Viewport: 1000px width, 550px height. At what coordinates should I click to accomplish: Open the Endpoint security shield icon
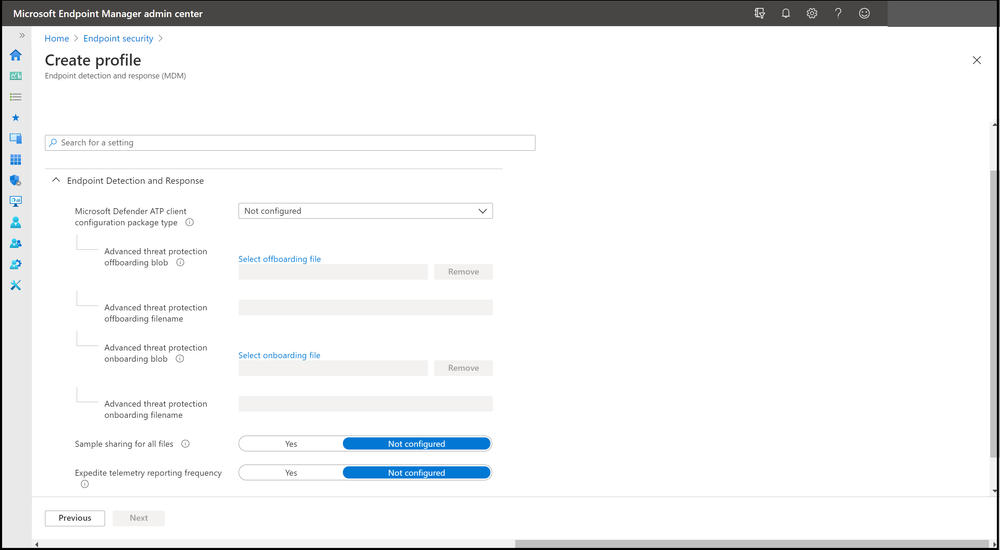coord(16,181)
